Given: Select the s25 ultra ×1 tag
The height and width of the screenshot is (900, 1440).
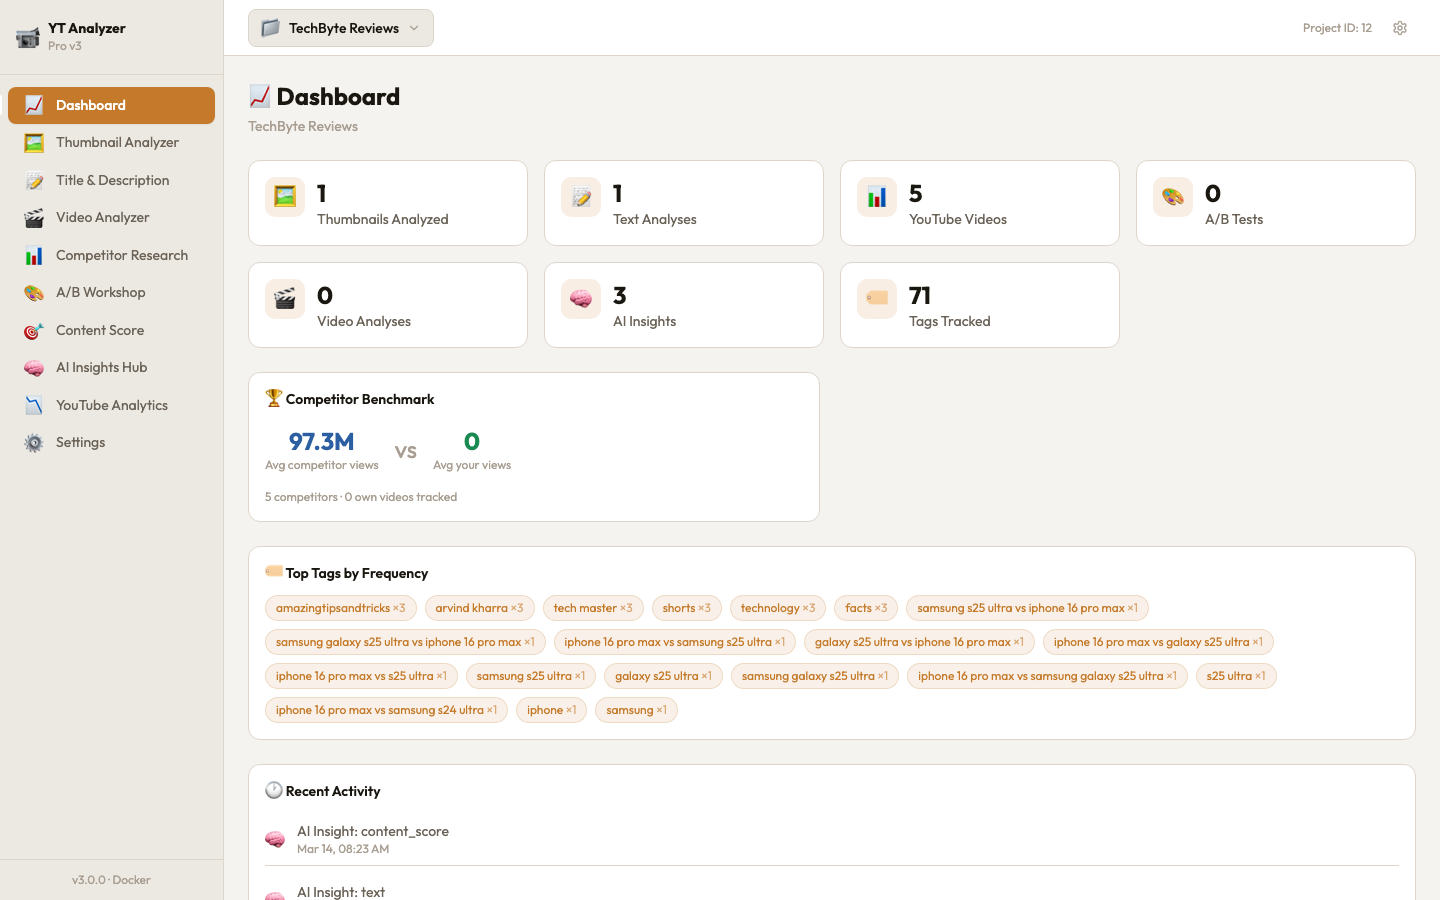Looking at the screenshot, I should (1236, 676).
